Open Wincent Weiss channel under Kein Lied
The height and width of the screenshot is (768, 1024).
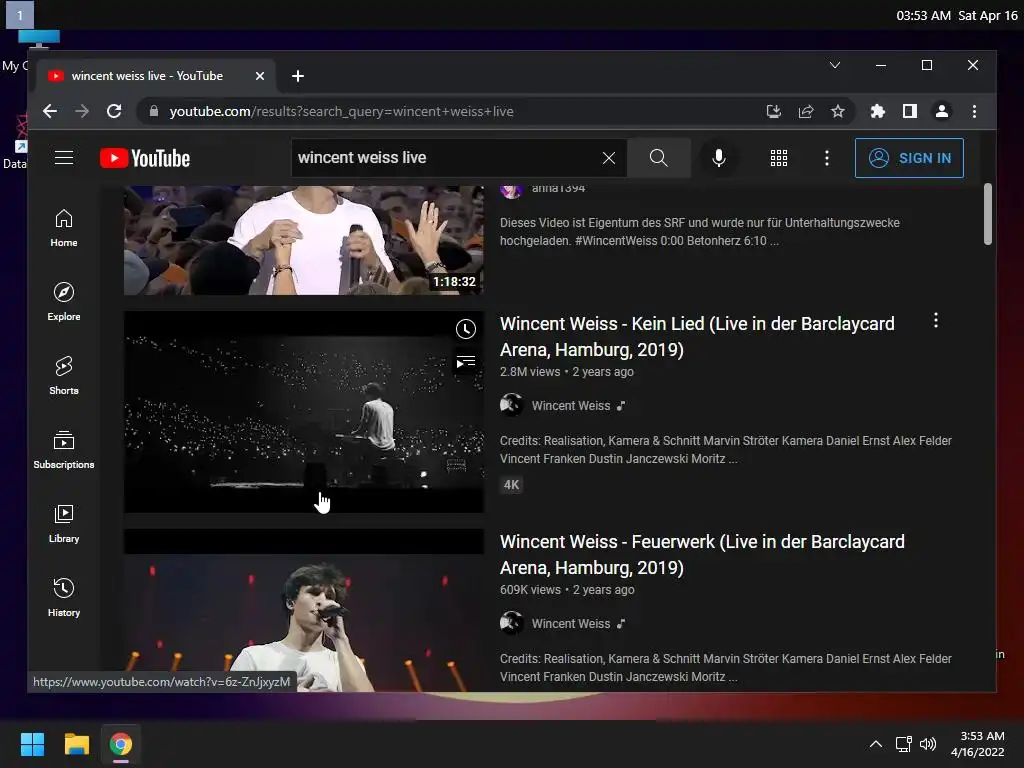pos(571,406)
